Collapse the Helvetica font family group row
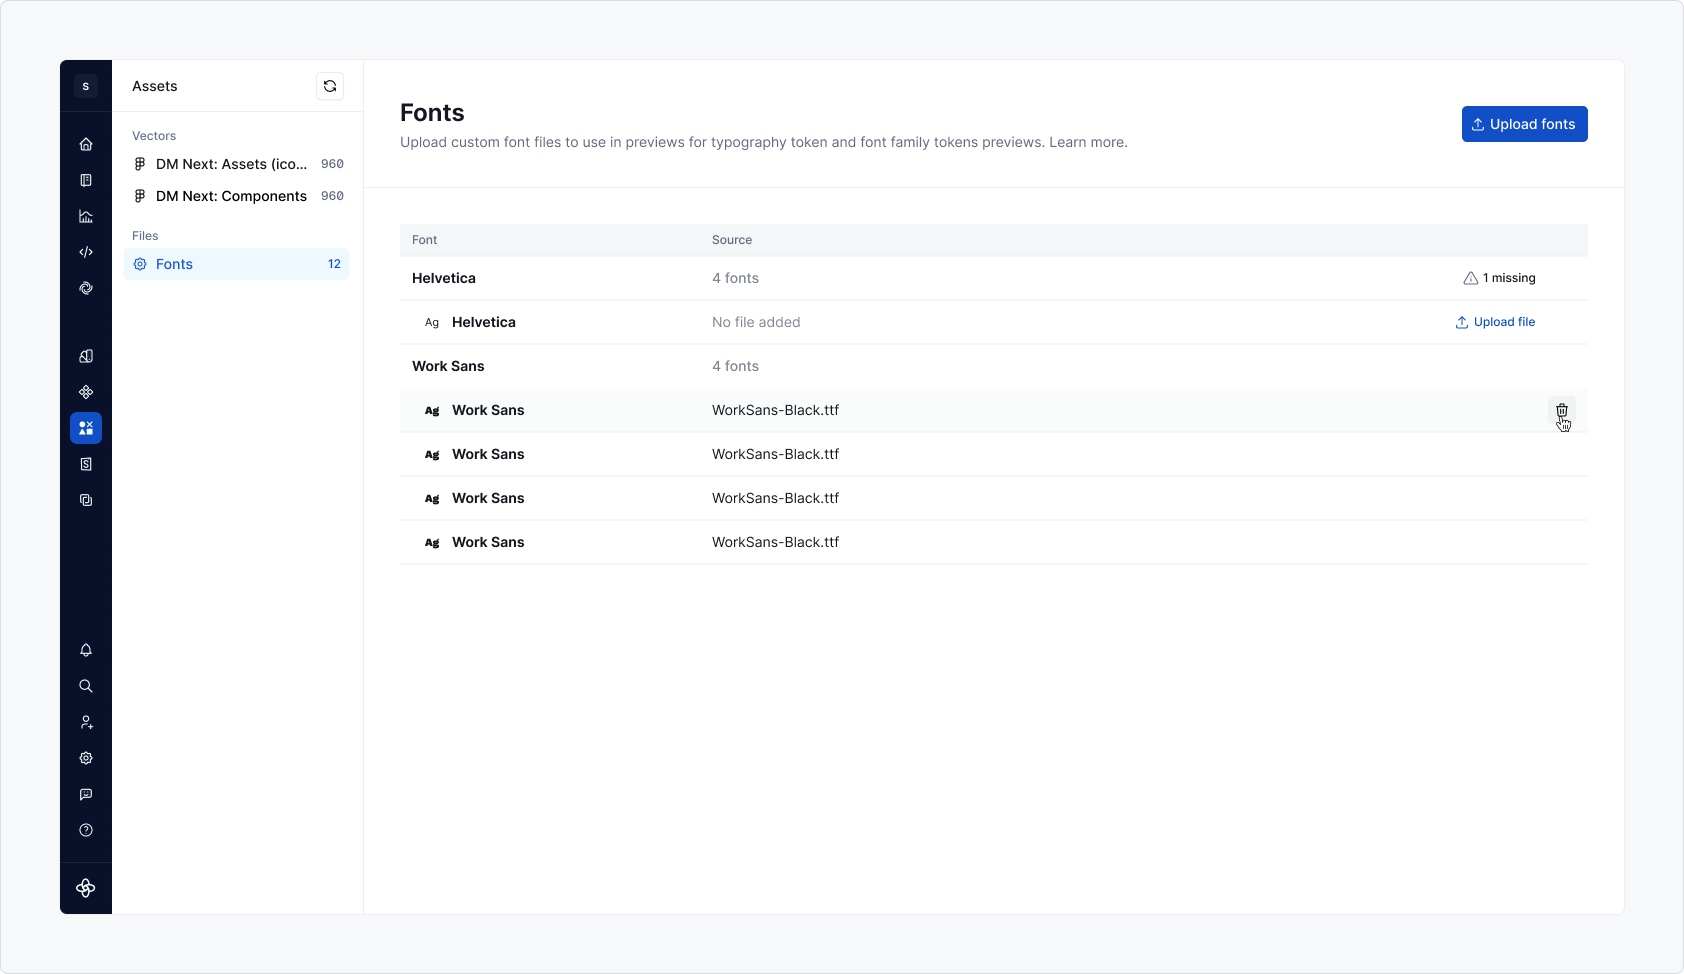 [x=994, y=278]
